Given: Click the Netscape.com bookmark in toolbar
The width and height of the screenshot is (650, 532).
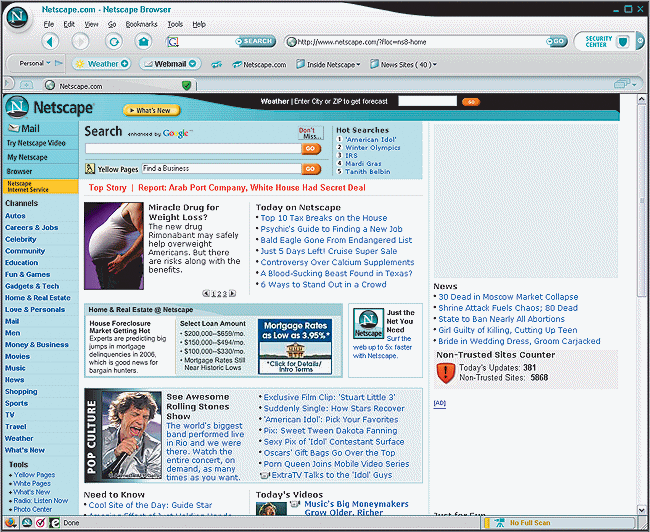Looking at the screenshot, I should [x=260, y=65].
